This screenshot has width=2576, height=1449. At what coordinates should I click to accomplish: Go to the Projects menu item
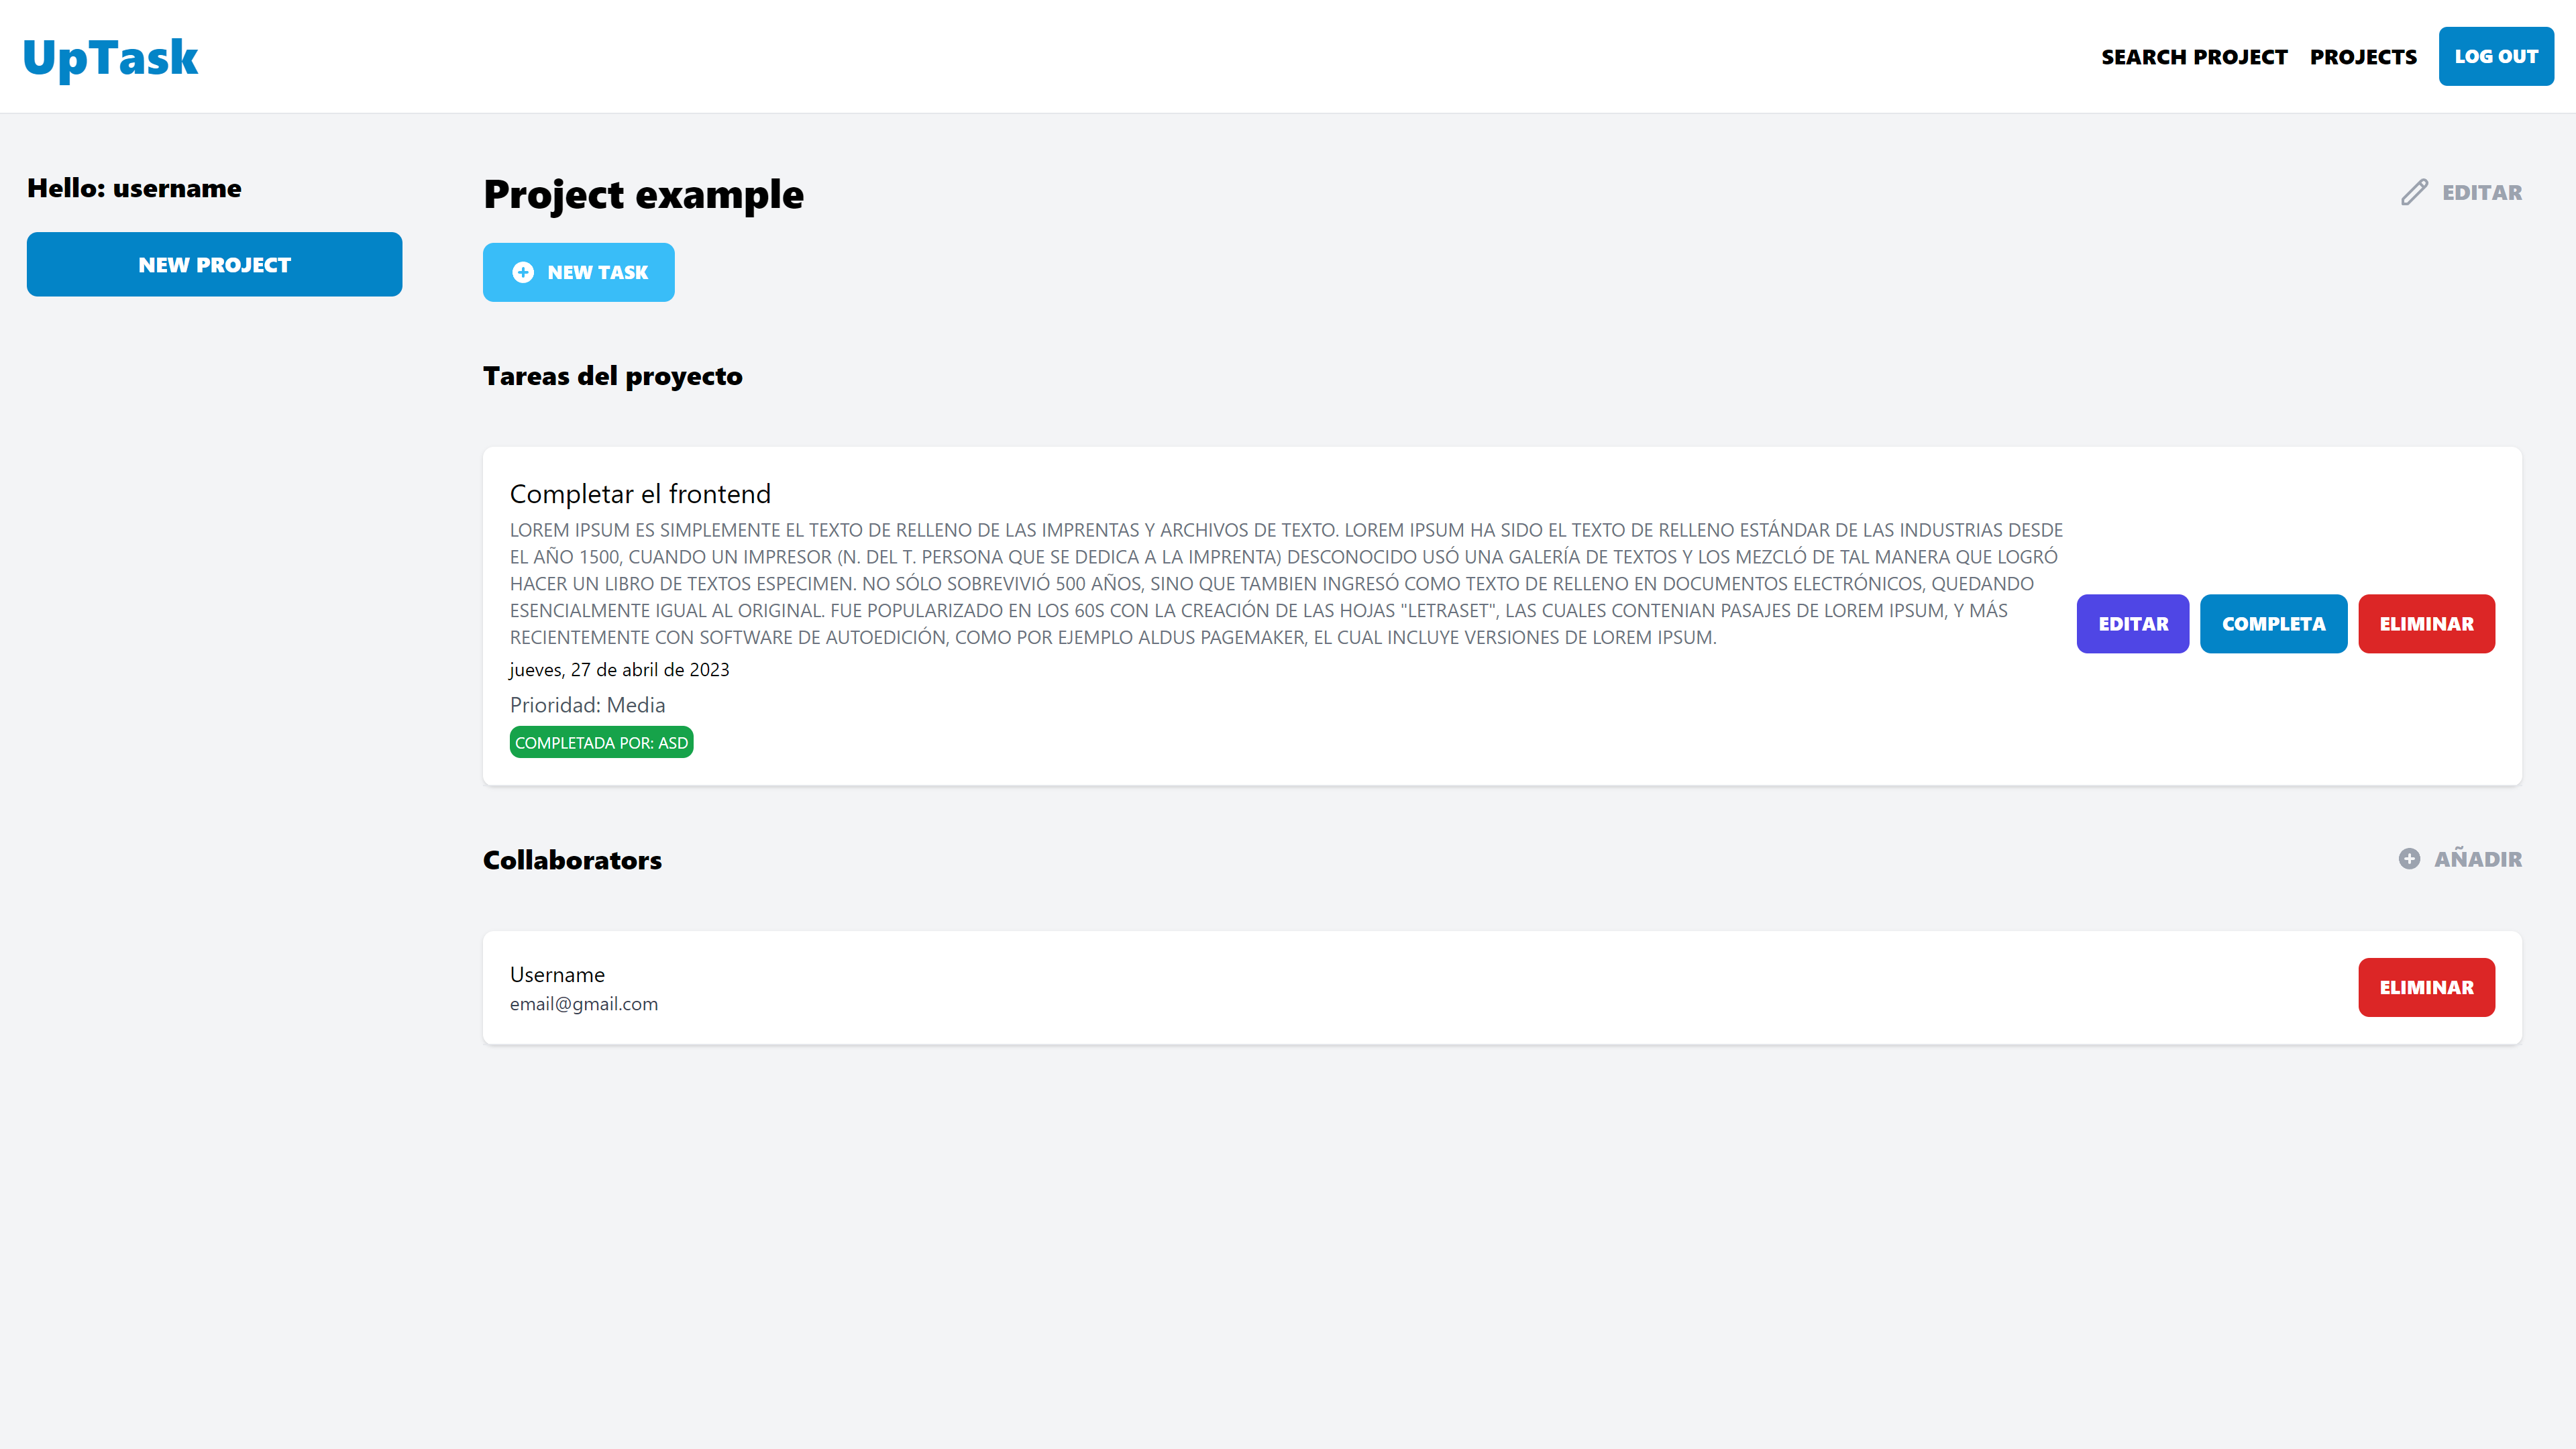(2363, 57)
